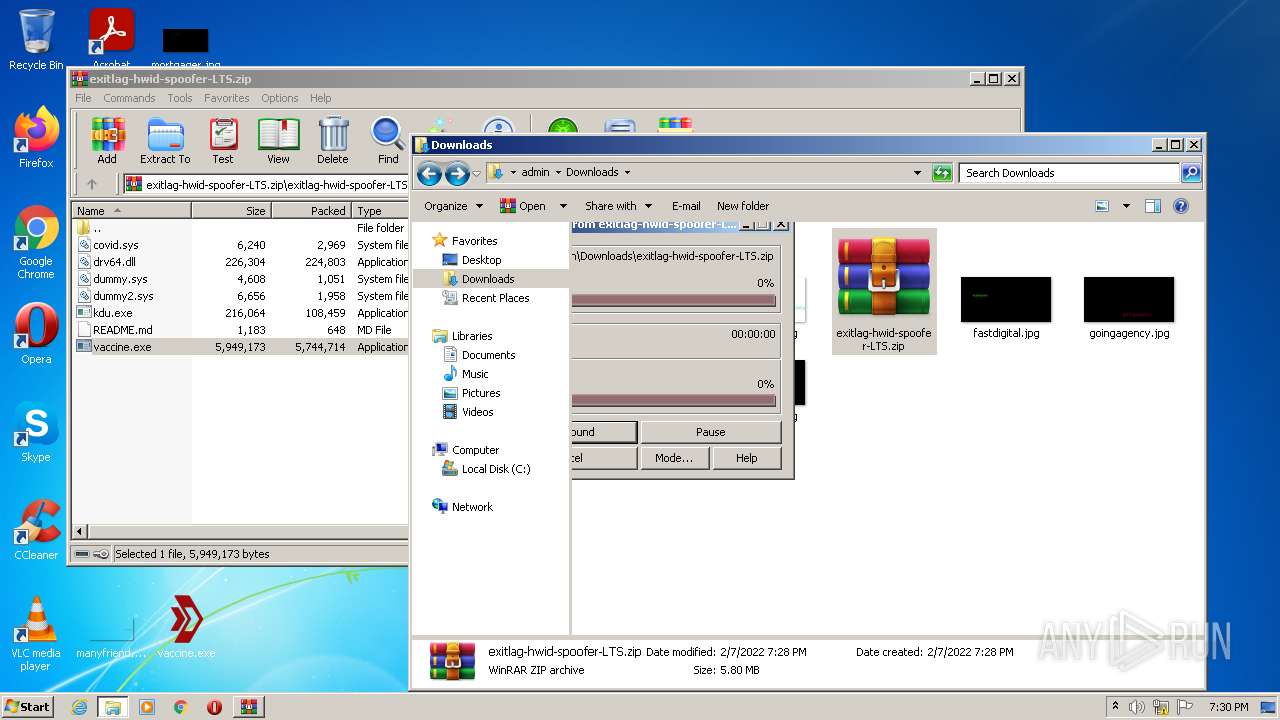1280x720 pixels.
Task: Open WinRAR File menu
Action: [x=83, y=98]
